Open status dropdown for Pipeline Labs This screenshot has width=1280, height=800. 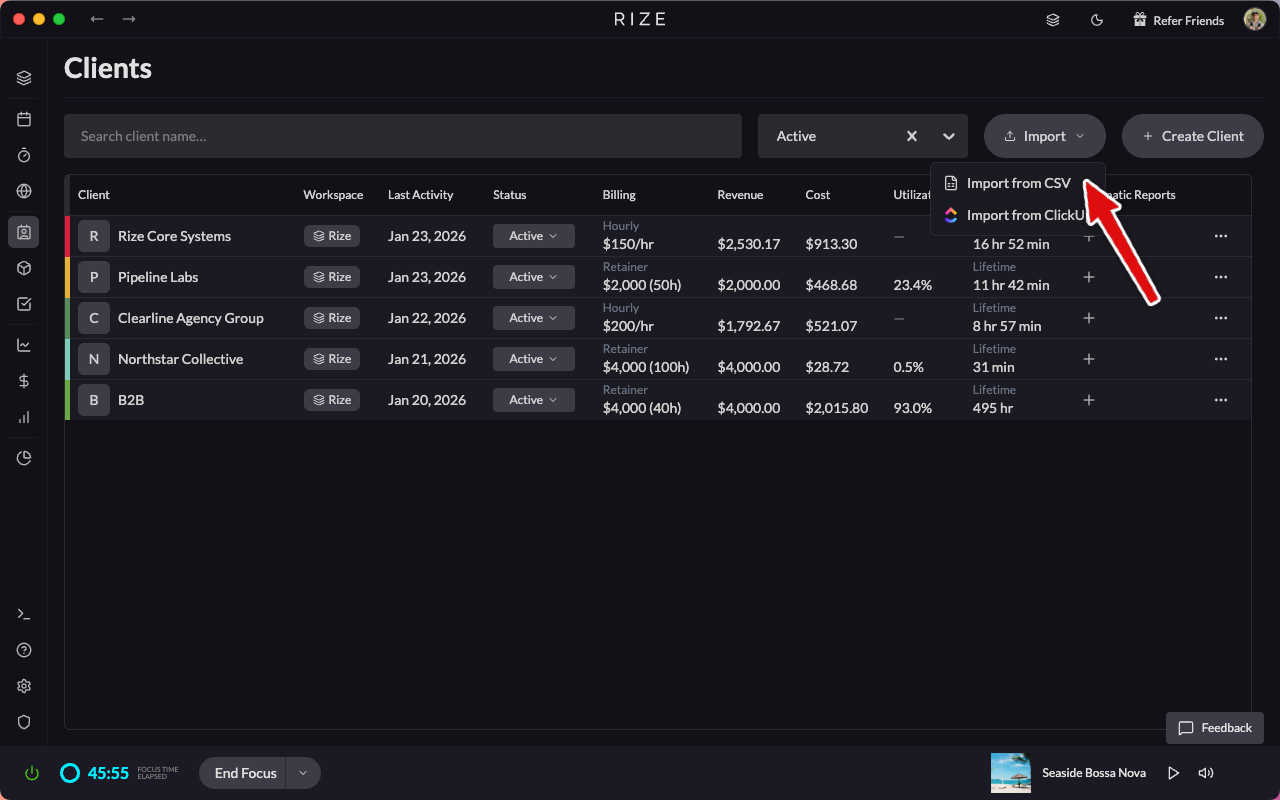click(x=533, y=277)
